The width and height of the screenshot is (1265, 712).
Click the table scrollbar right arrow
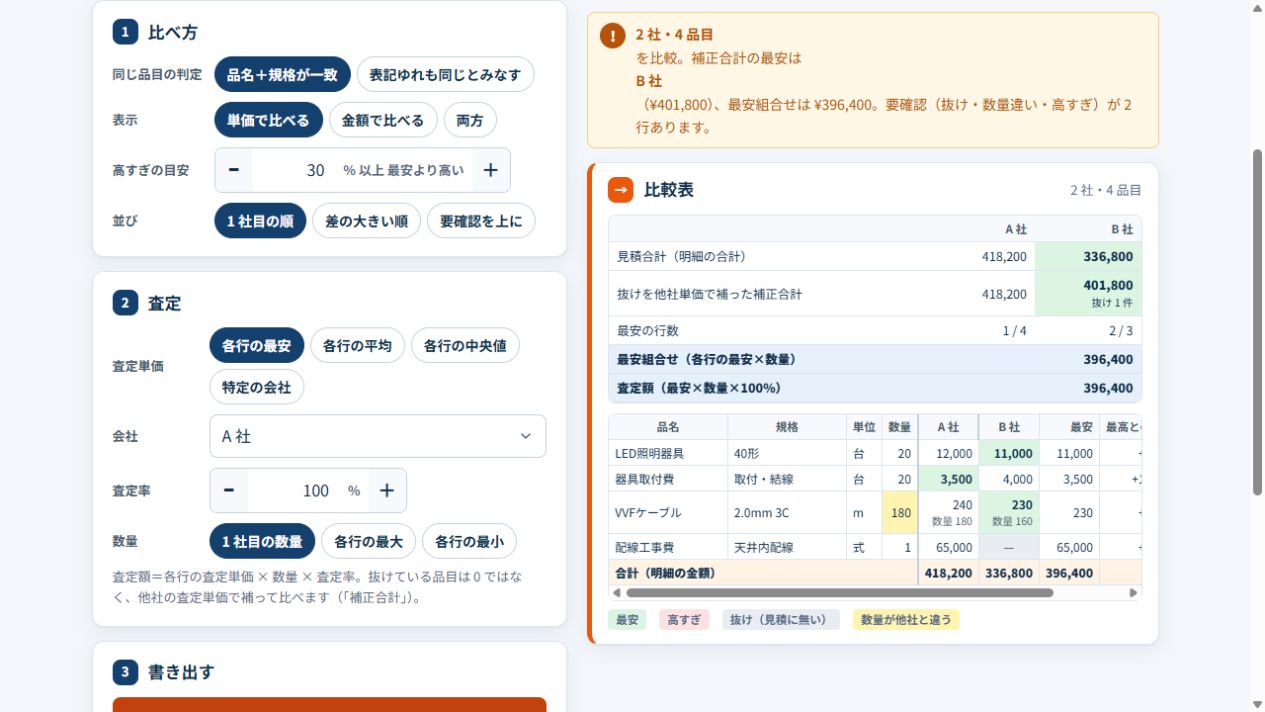coord(1133,593)
